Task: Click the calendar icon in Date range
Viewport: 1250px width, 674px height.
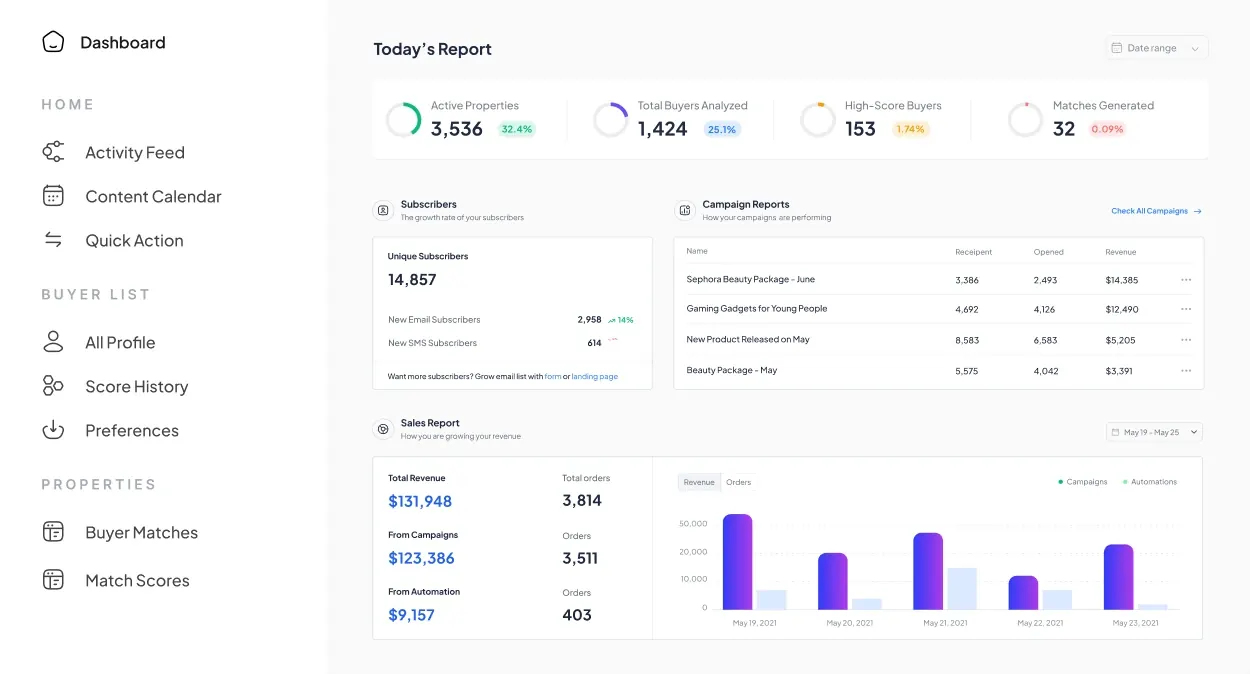Action: point(1117,48)
